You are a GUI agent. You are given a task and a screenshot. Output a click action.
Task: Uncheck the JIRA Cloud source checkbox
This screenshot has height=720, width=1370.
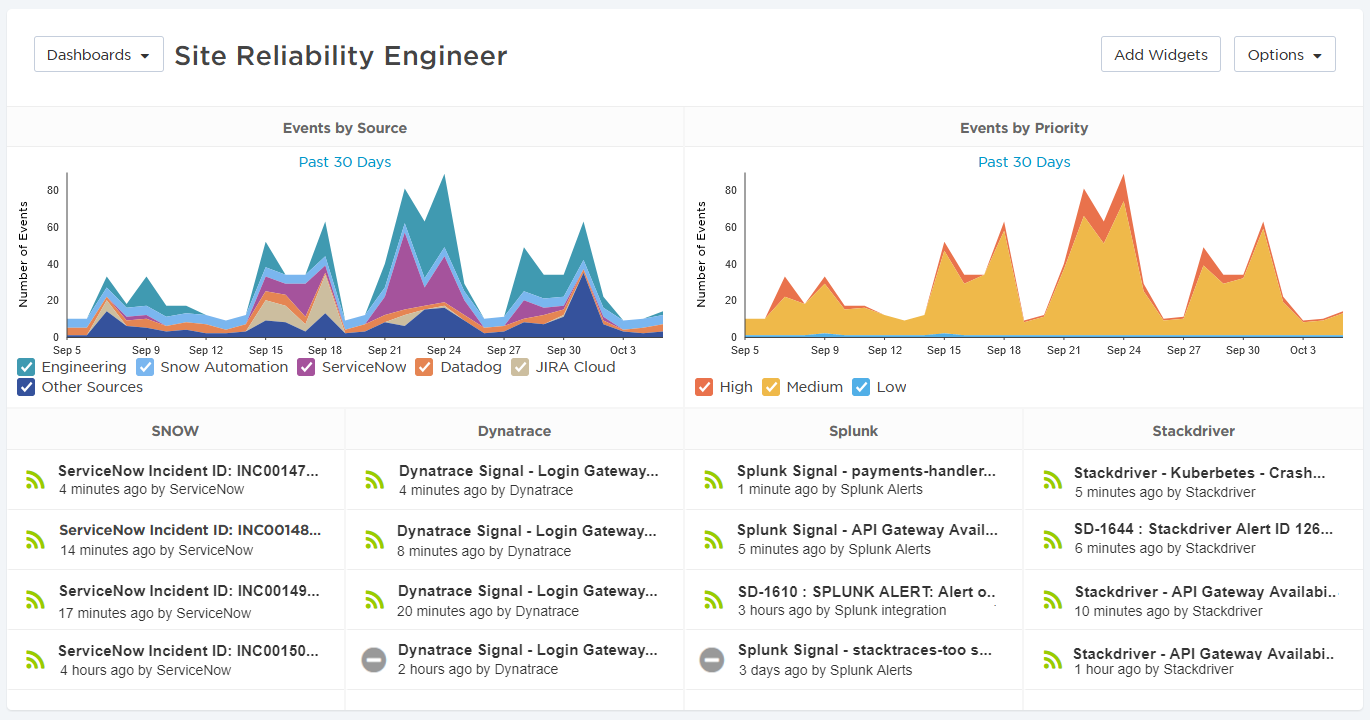pos(520,367)
